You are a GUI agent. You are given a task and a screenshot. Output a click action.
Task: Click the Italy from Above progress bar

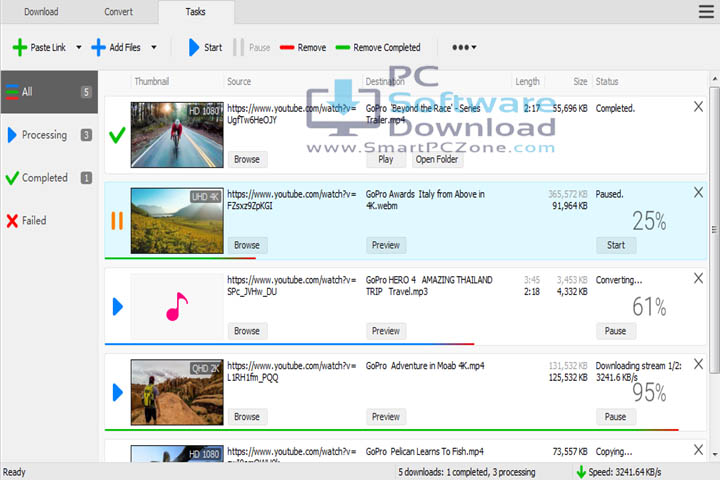click(x=180, y=258)
